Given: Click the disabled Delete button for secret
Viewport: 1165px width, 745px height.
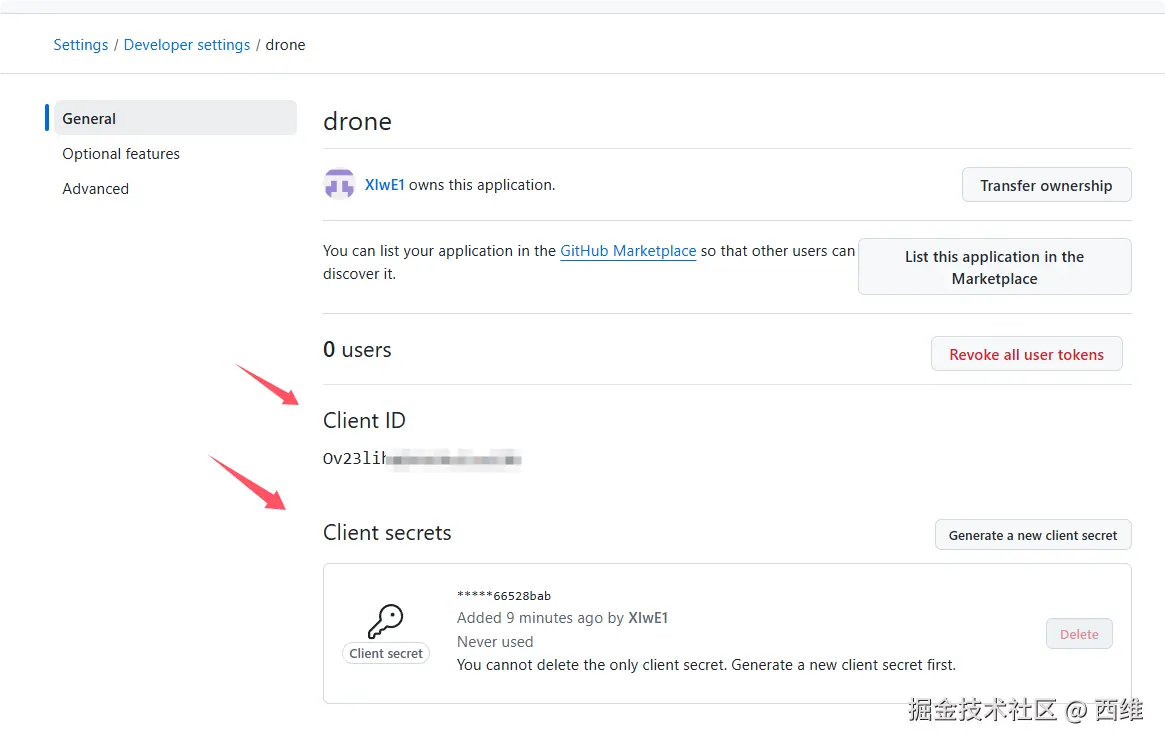Looking at the screenshot, I should pos(1079,634).
